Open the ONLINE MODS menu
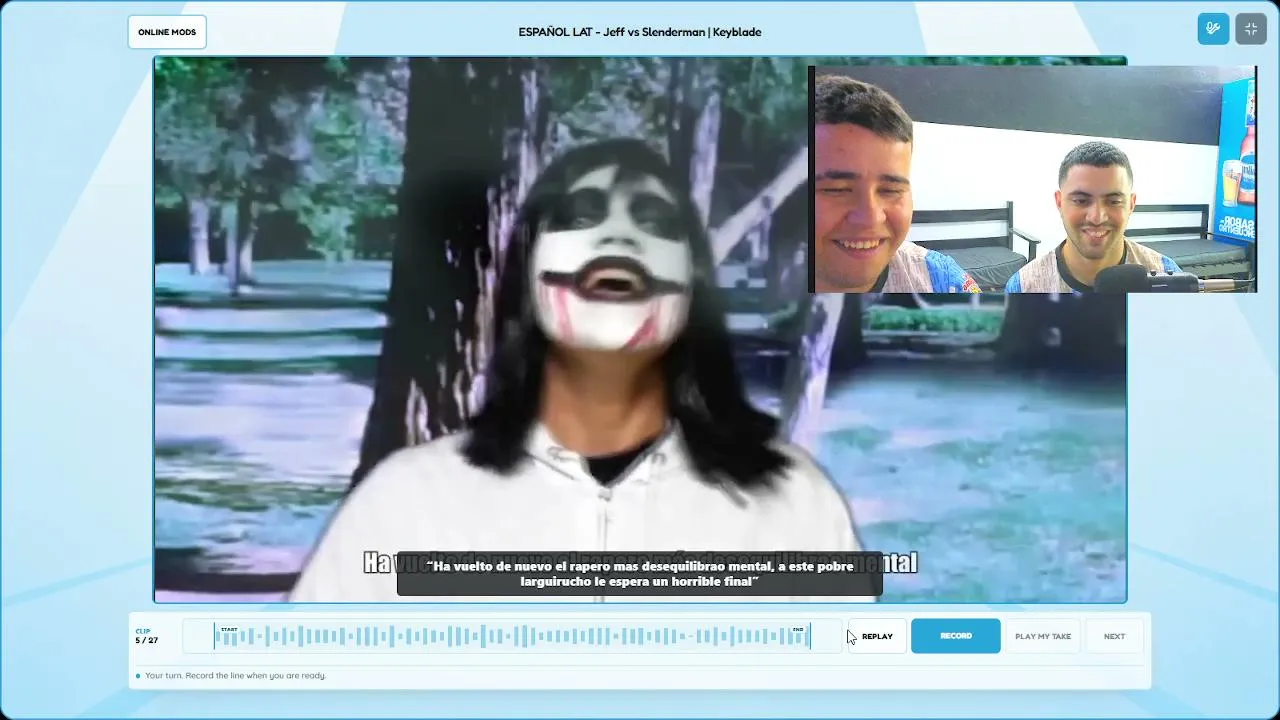The width and height of the screenshot is (1280, 720). click(167, 32)
